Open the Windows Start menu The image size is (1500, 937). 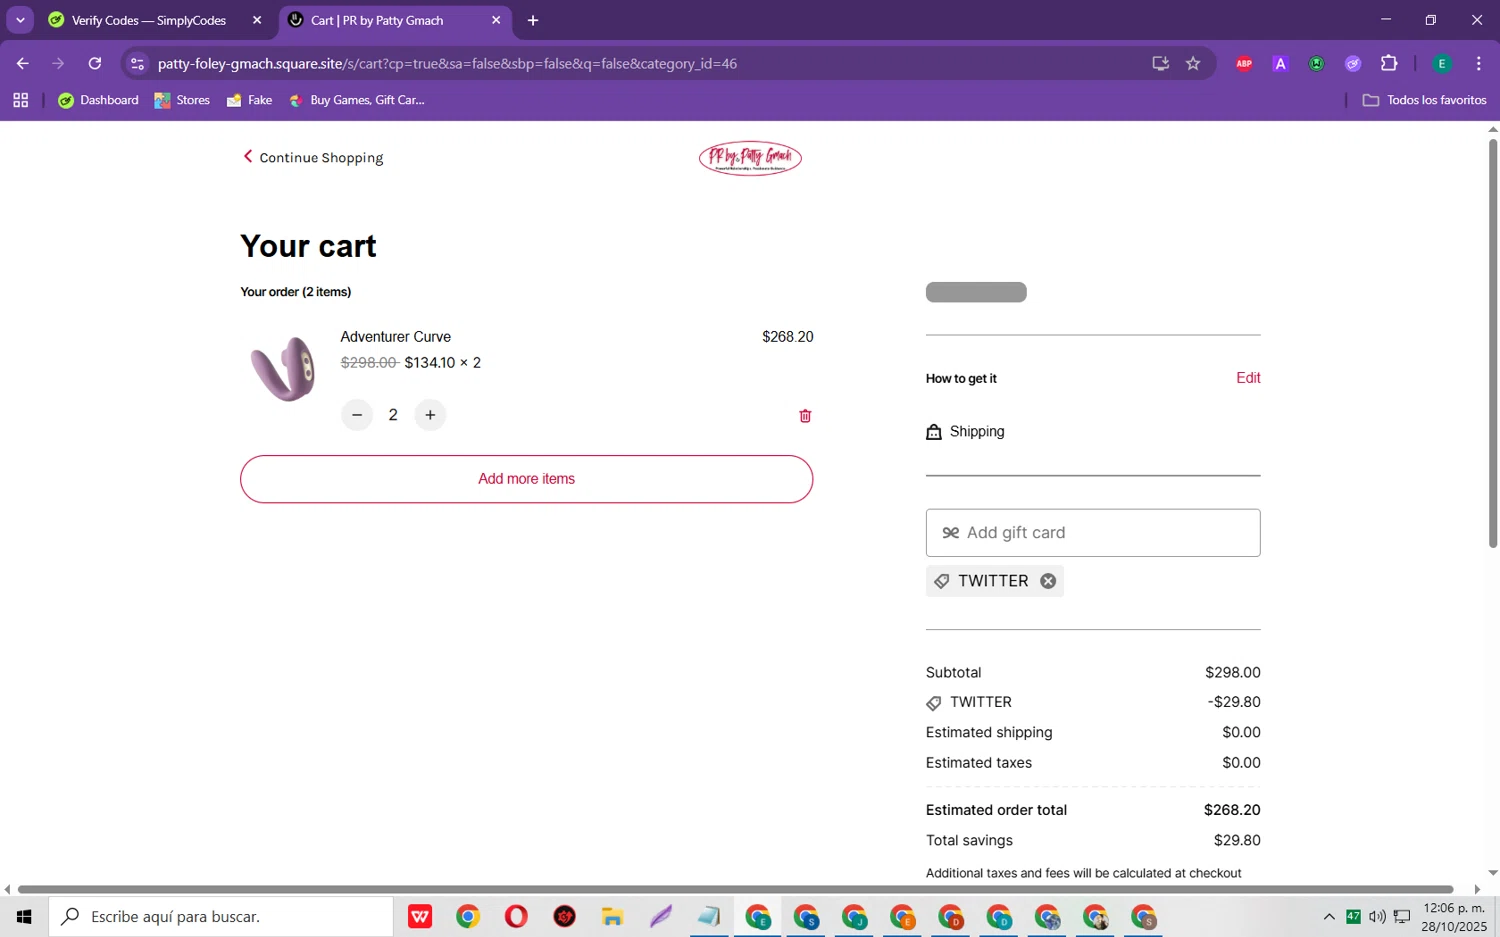pyautogui.click(x=24, y=916)
